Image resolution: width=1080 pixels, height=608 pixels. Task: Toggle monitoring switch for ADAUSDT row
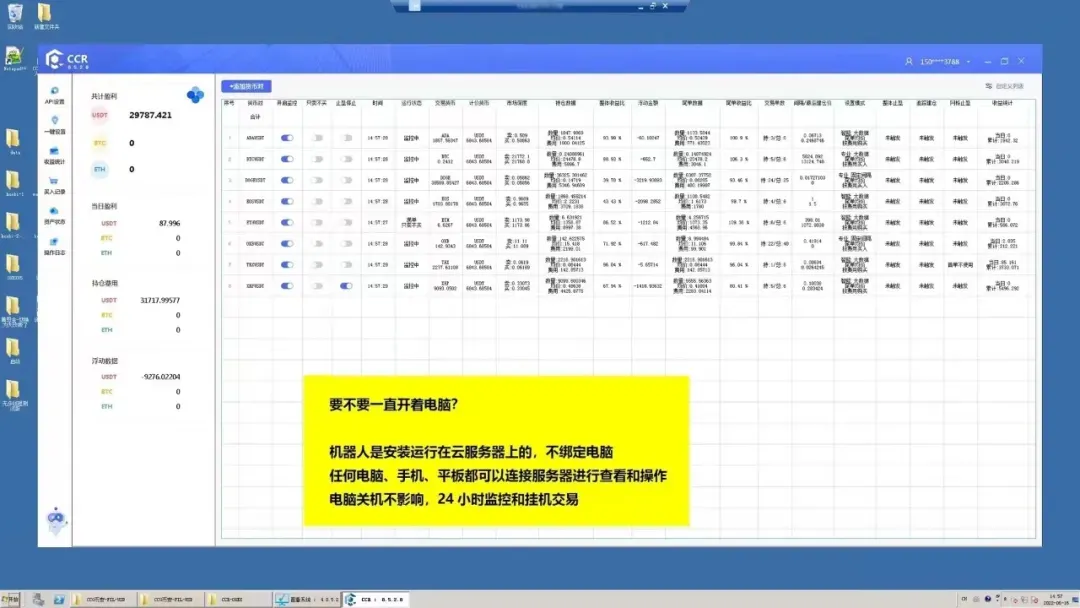(x=287, y=138)
